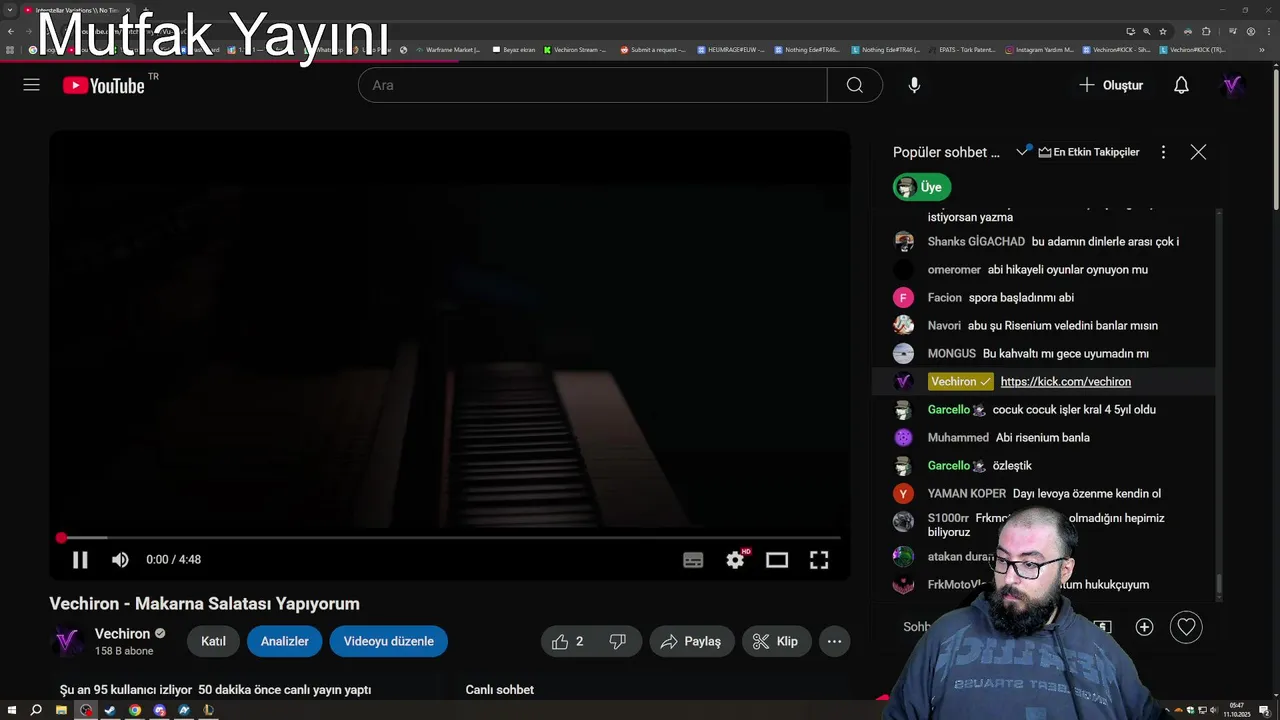Click Facion avatar in chat
This screenshot has width=1280, height=720.
pos(903,297)
